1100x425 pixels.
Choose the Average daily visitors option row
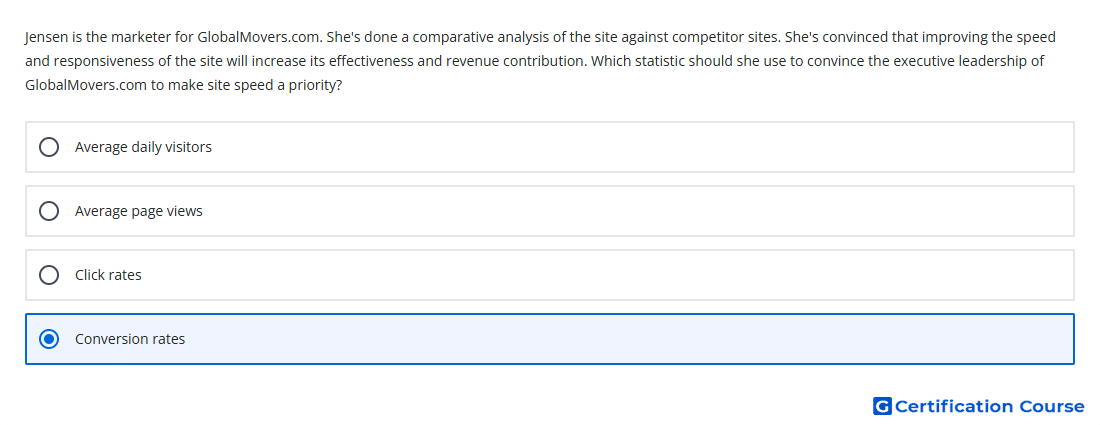[550, 147]
